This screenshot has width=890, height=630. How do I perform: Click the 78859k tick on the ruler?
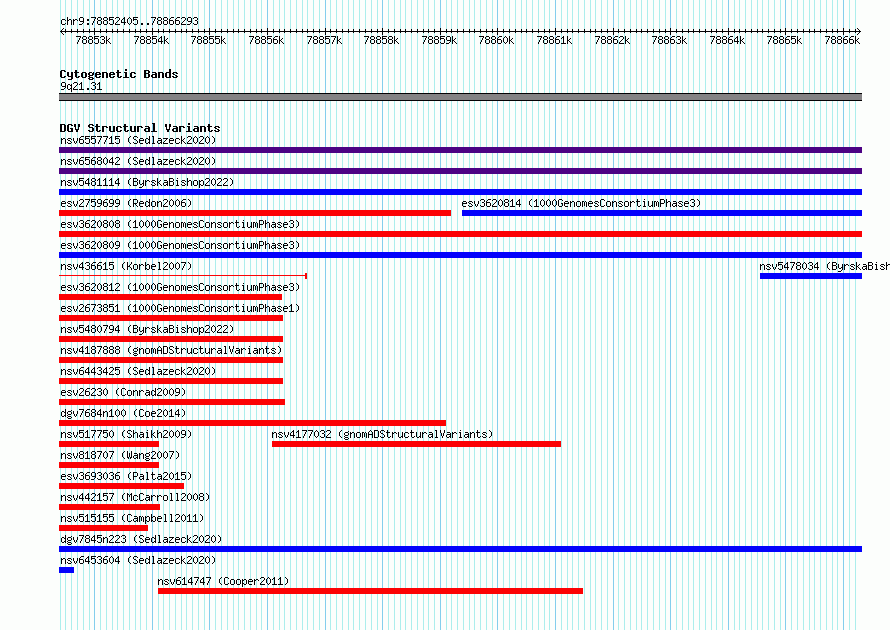click(x=439, y=40)
